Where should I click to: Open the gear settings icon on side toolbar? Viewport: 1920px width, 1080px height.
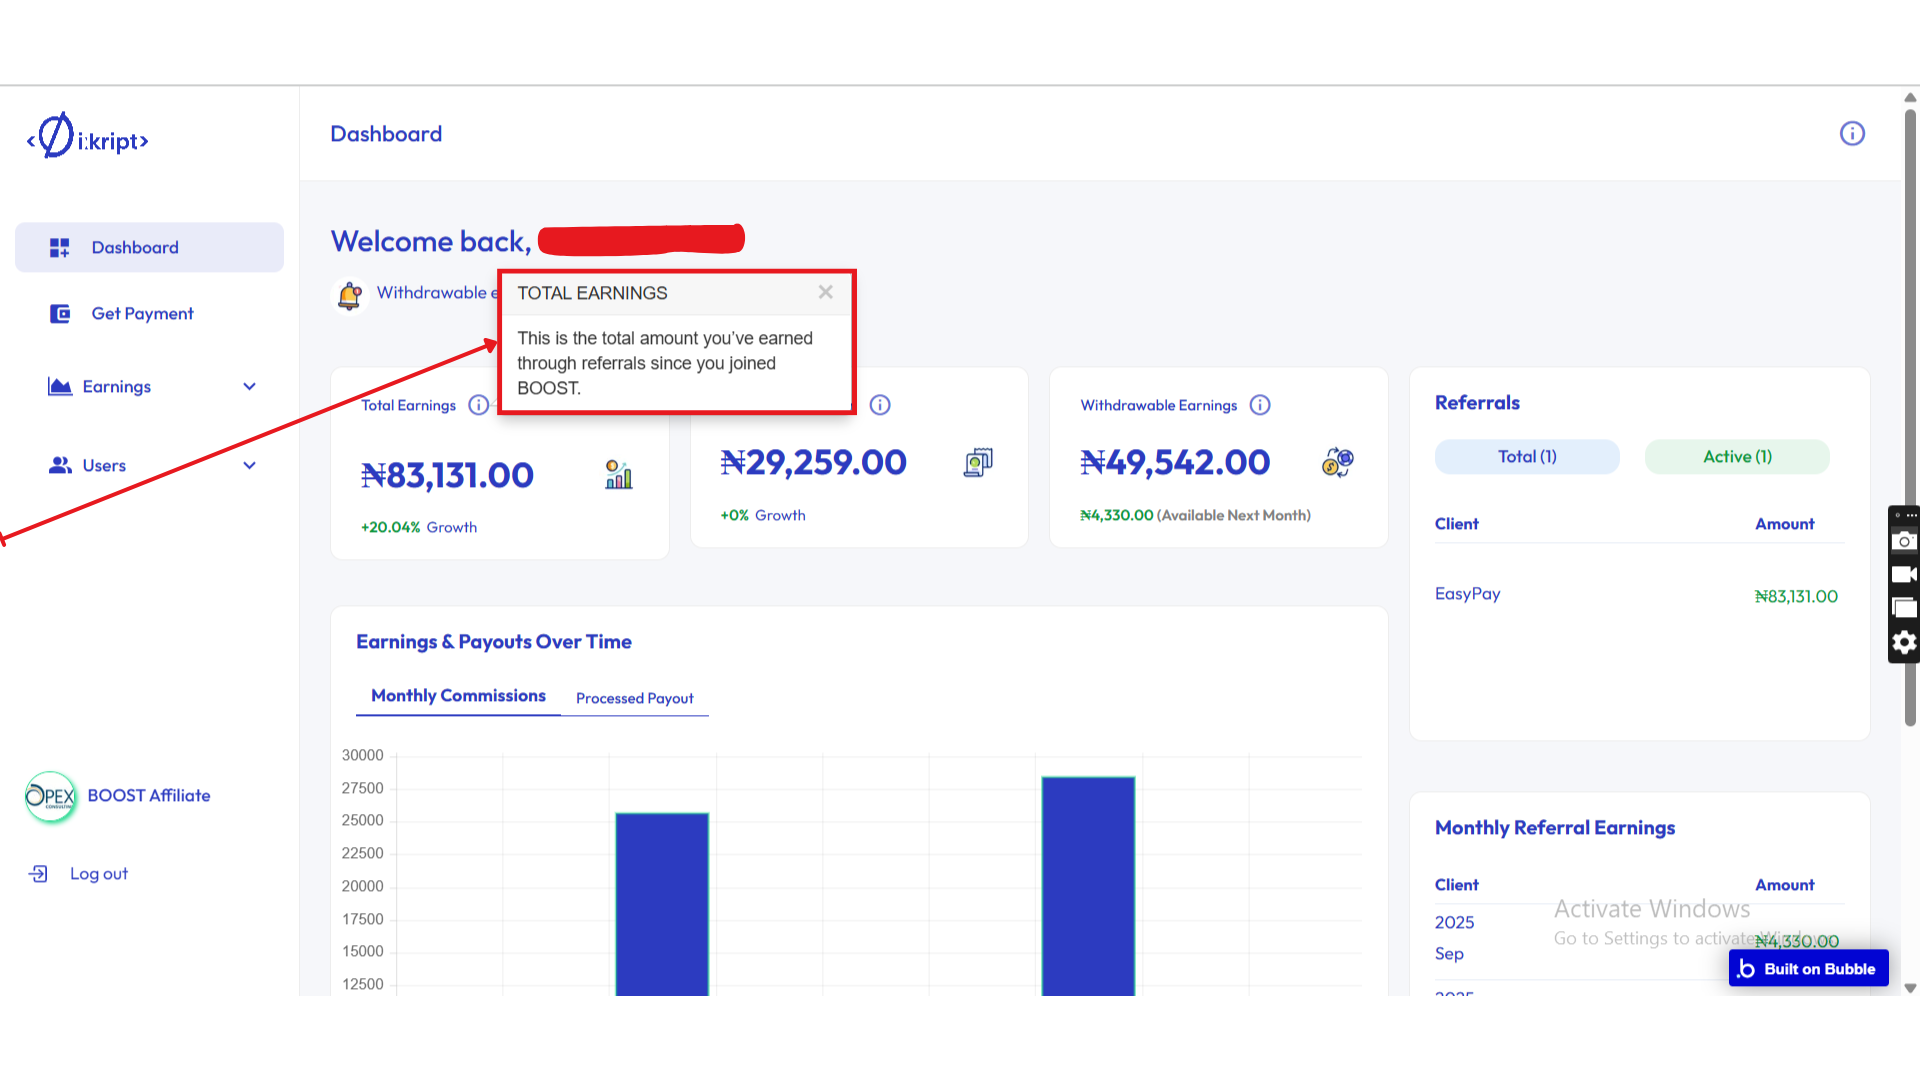click(1904, 642)
